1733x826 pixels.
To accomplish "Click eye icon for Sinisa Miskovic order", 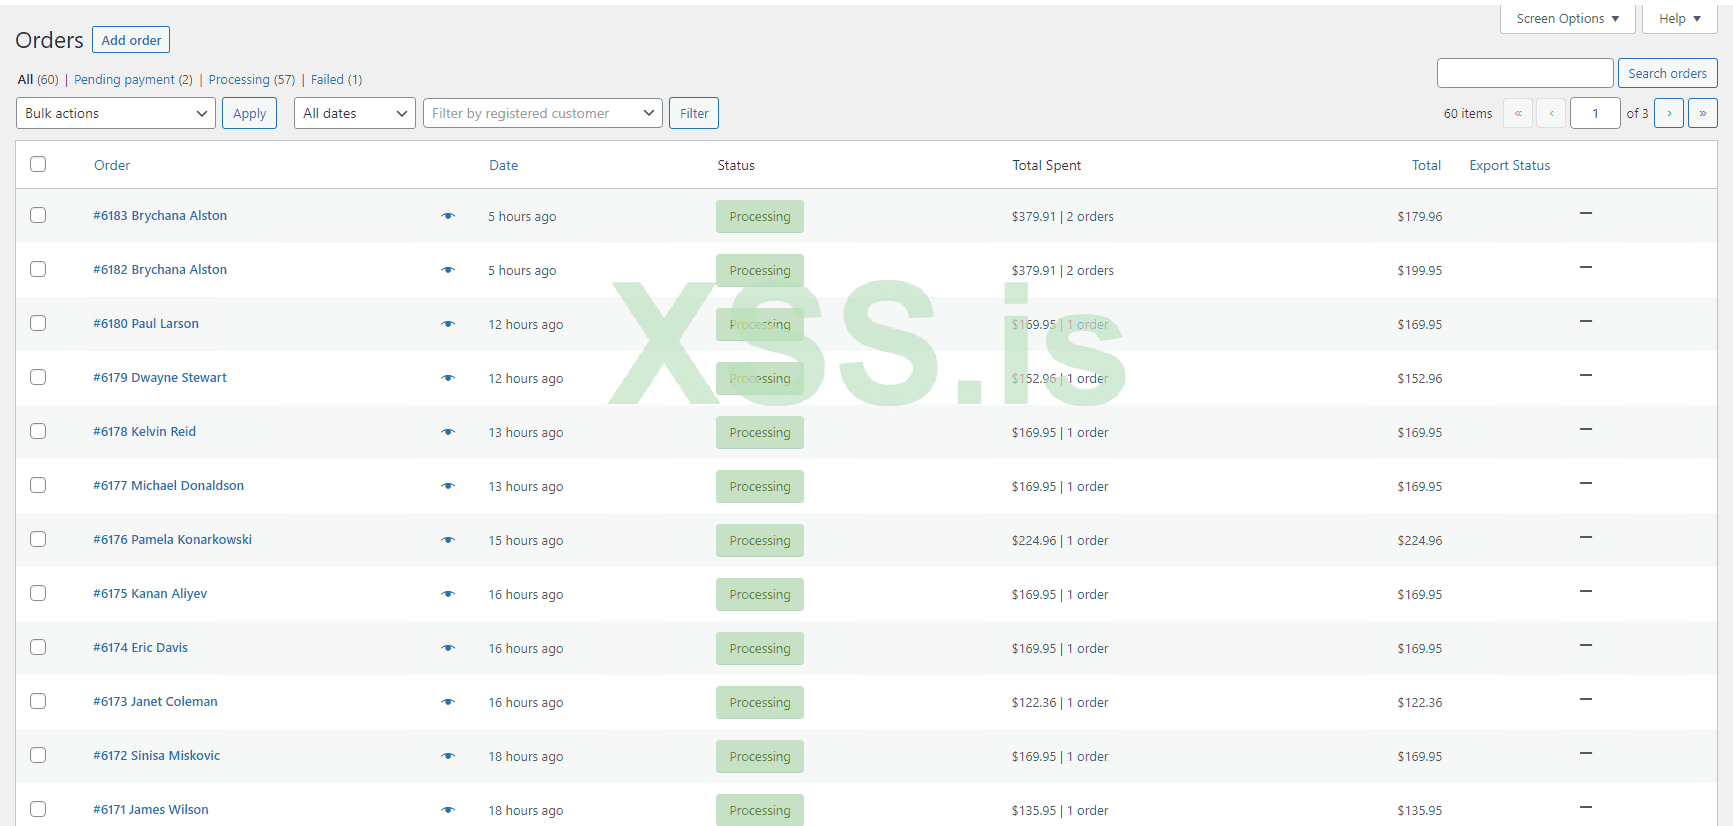I will [x=448, y=756].
